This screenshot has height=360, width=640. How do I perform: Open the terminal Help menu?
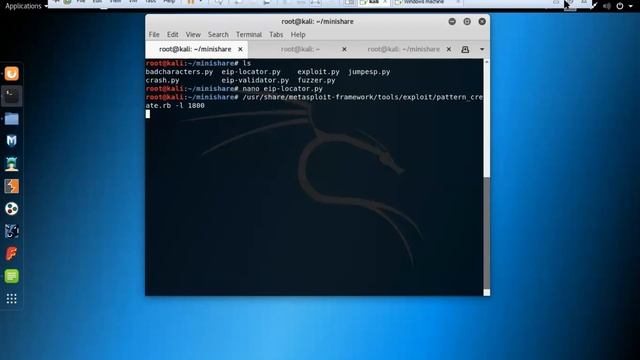(298, 35)
